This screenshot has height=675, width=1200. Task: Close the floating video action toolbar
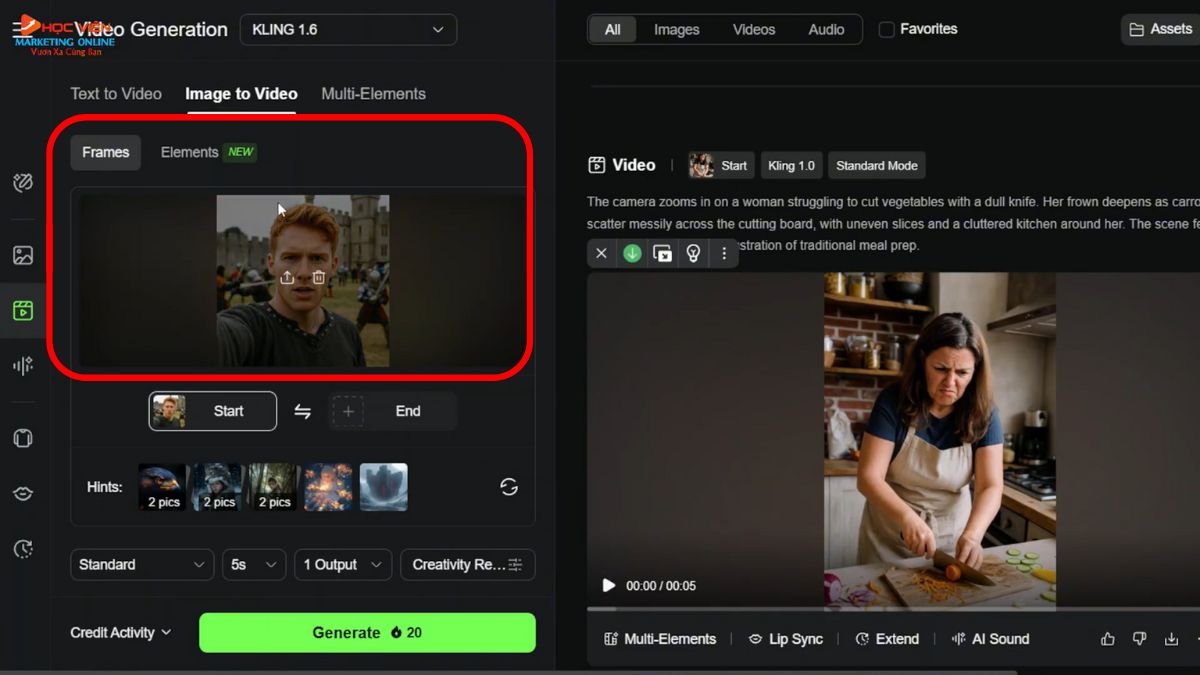click(x=601, y=253)
